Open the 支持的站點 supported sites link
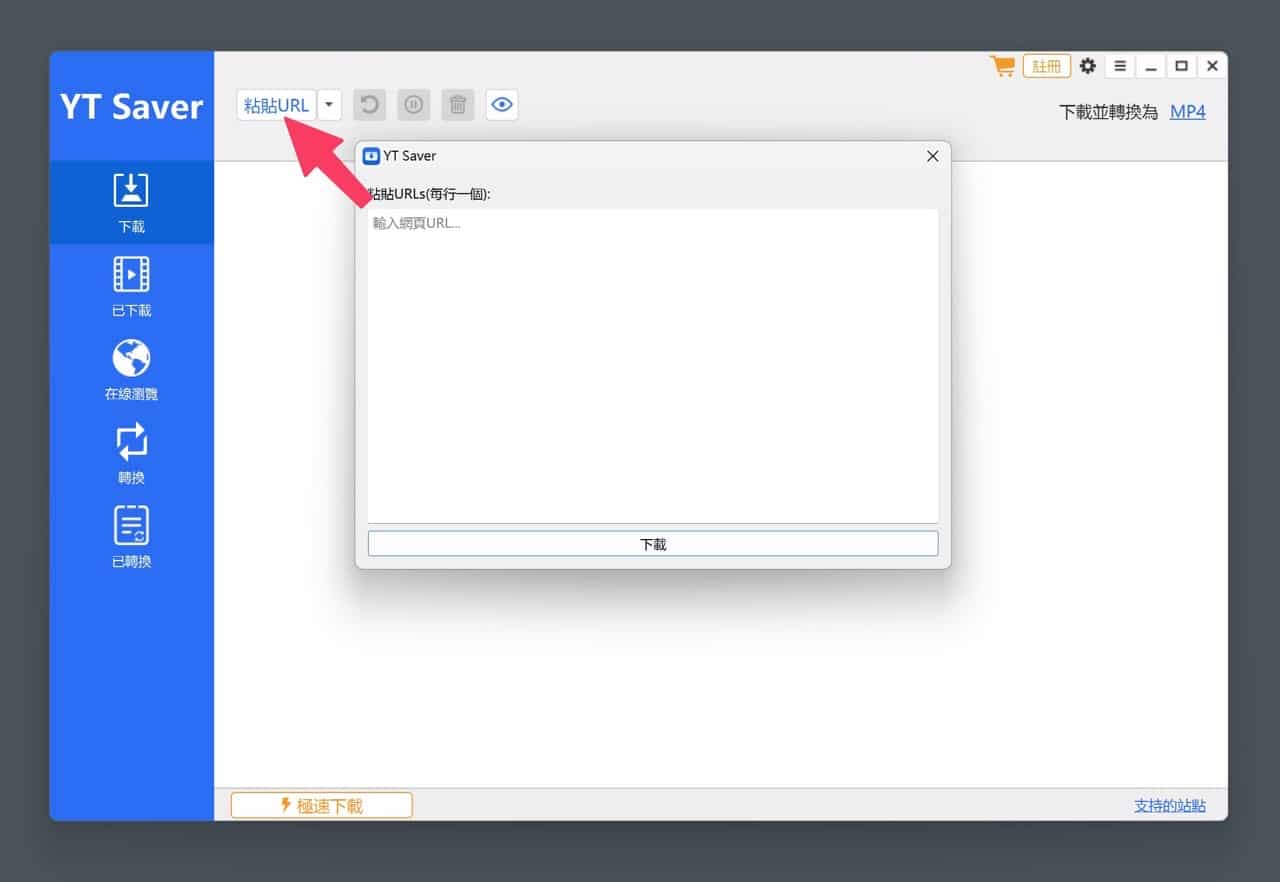This screenshot has height=882, width=1280. 1169,805
